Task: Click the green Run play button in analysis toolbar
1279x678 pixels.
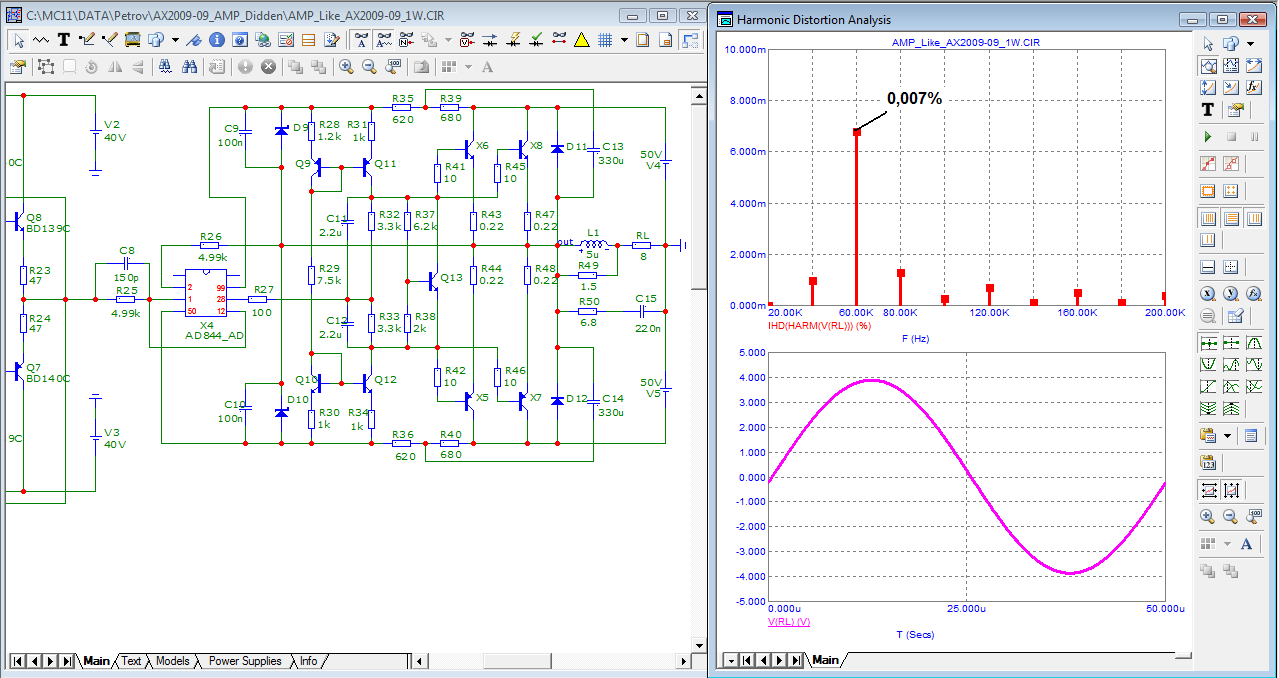Action: point(1208,136)
